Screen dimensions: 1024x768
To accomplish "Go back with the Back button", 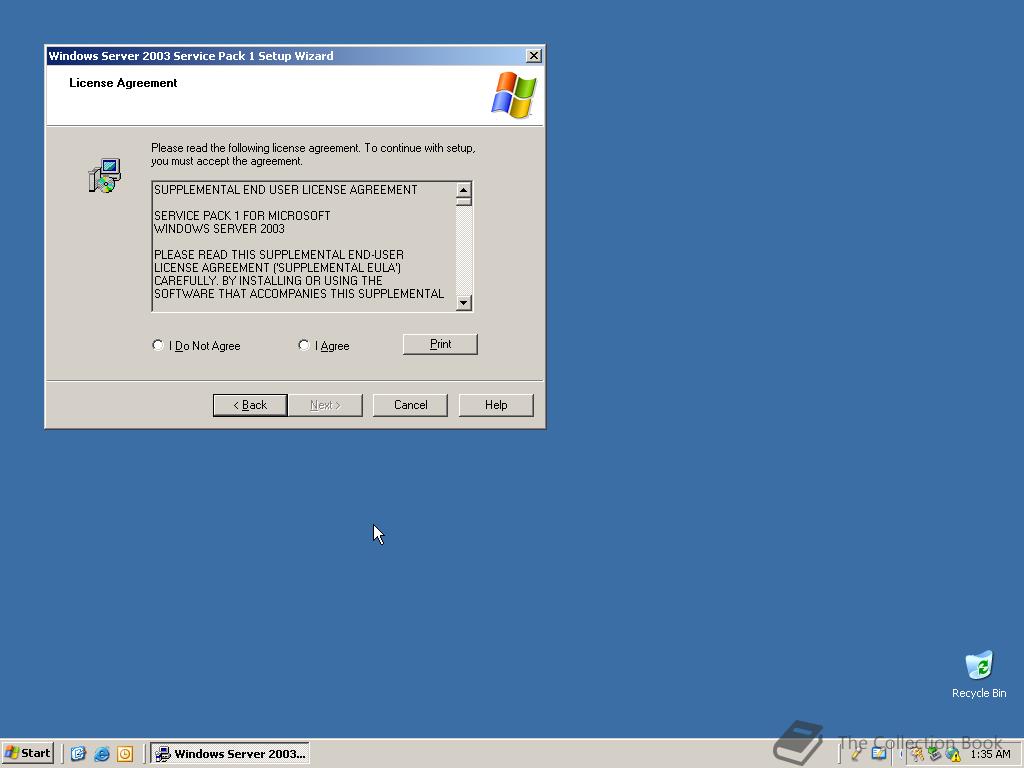I will 250,405.
